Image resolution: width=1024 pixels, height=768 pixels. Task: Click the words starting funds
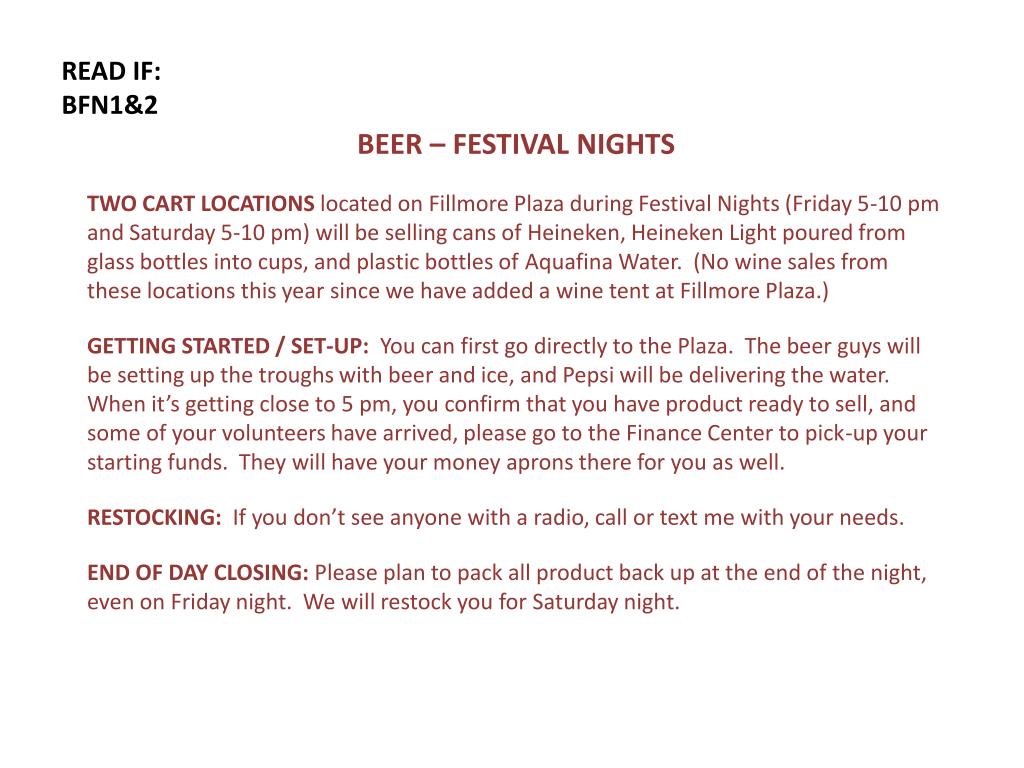(x=157, y=463)
